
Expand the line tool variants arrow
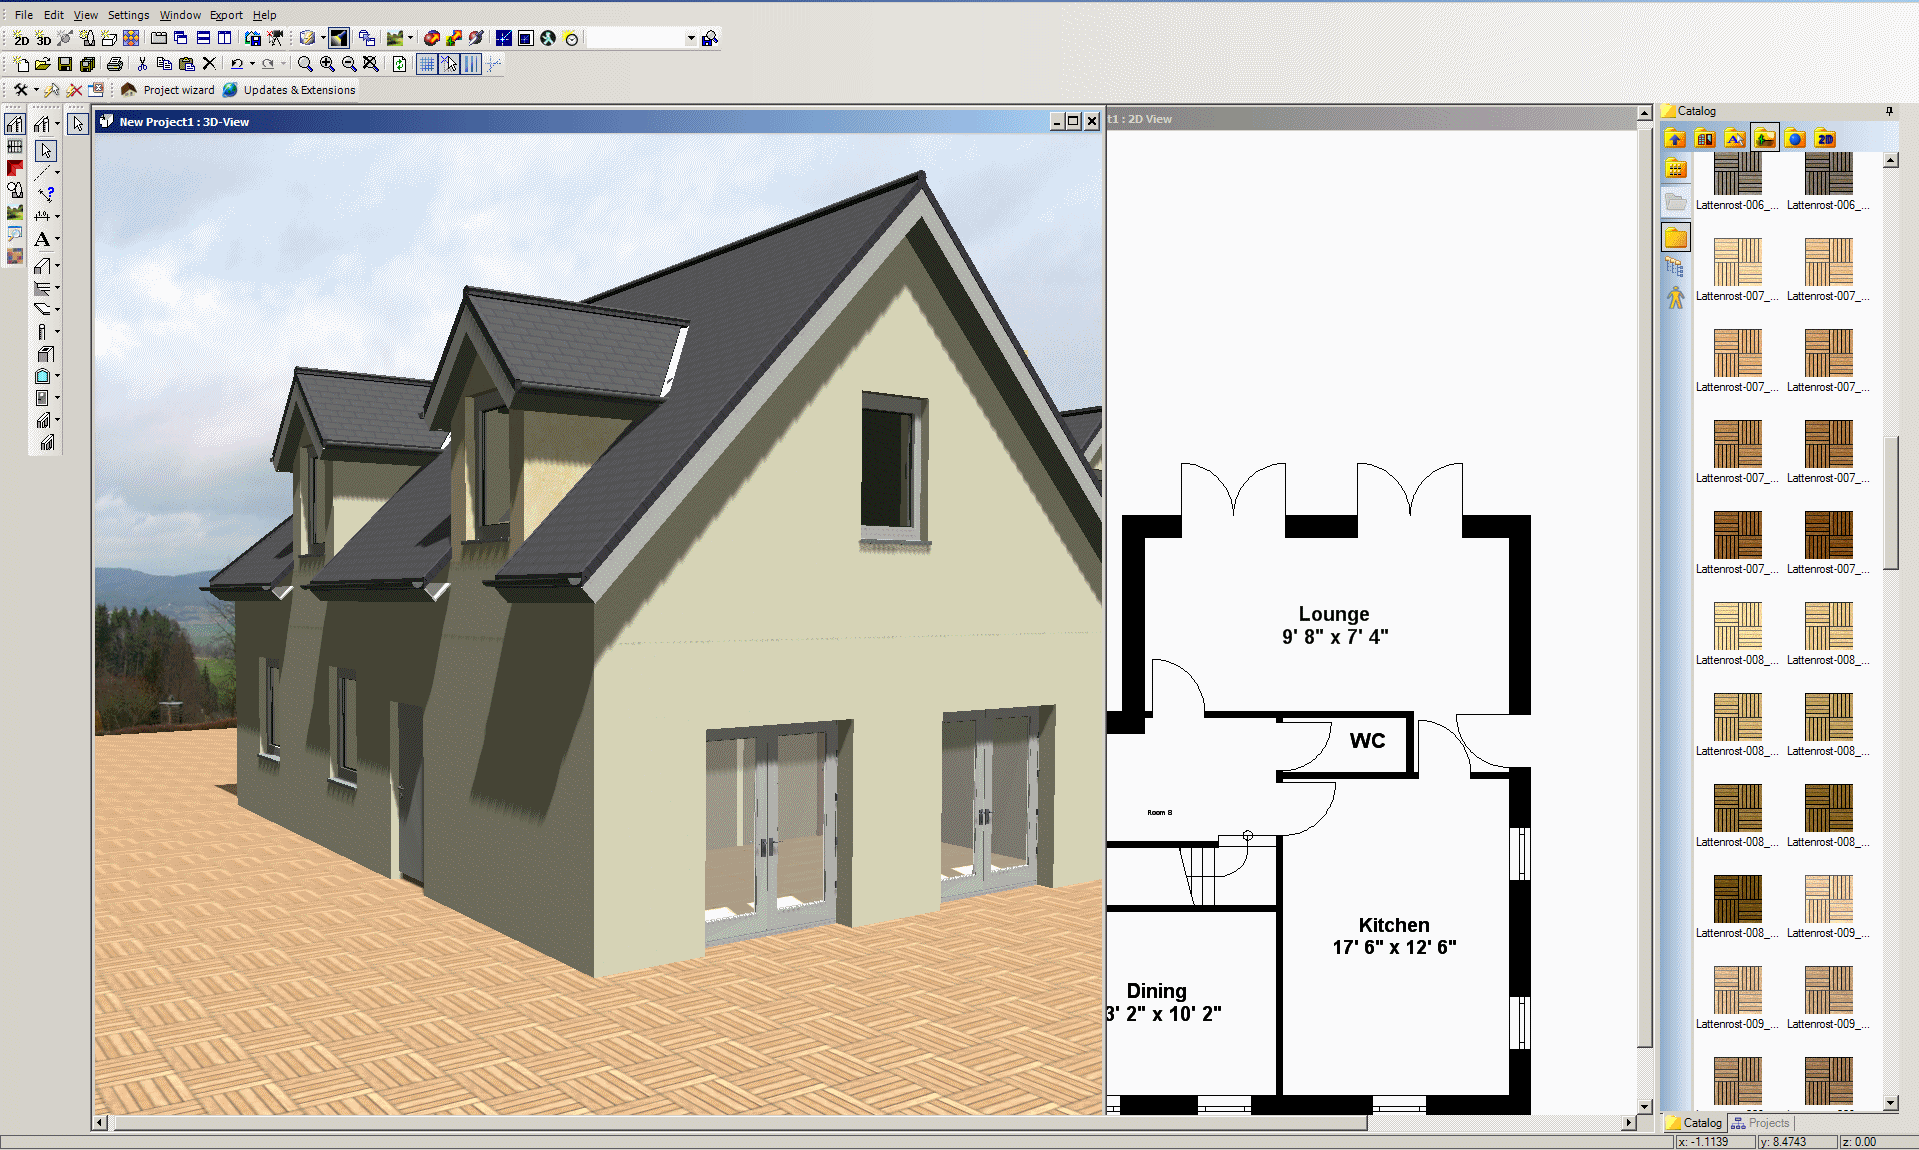click(57, 172)
